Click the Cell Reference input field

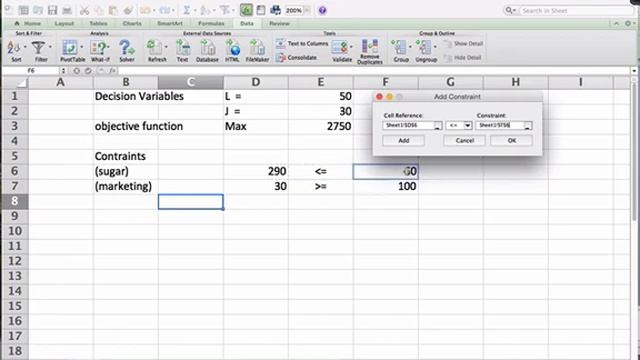coord(408,125)
